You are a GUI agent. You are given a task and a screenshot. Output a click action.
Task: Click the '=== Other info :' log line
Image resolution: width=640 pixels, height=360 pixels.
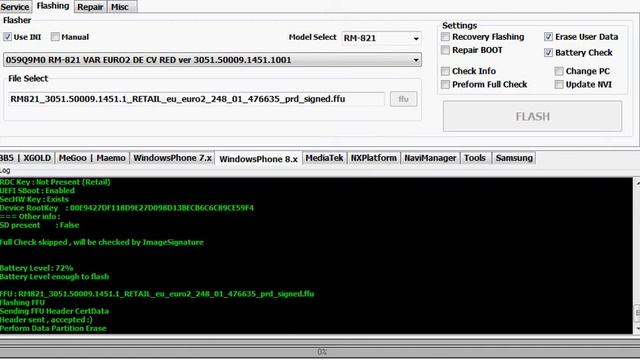coord(30,217)
